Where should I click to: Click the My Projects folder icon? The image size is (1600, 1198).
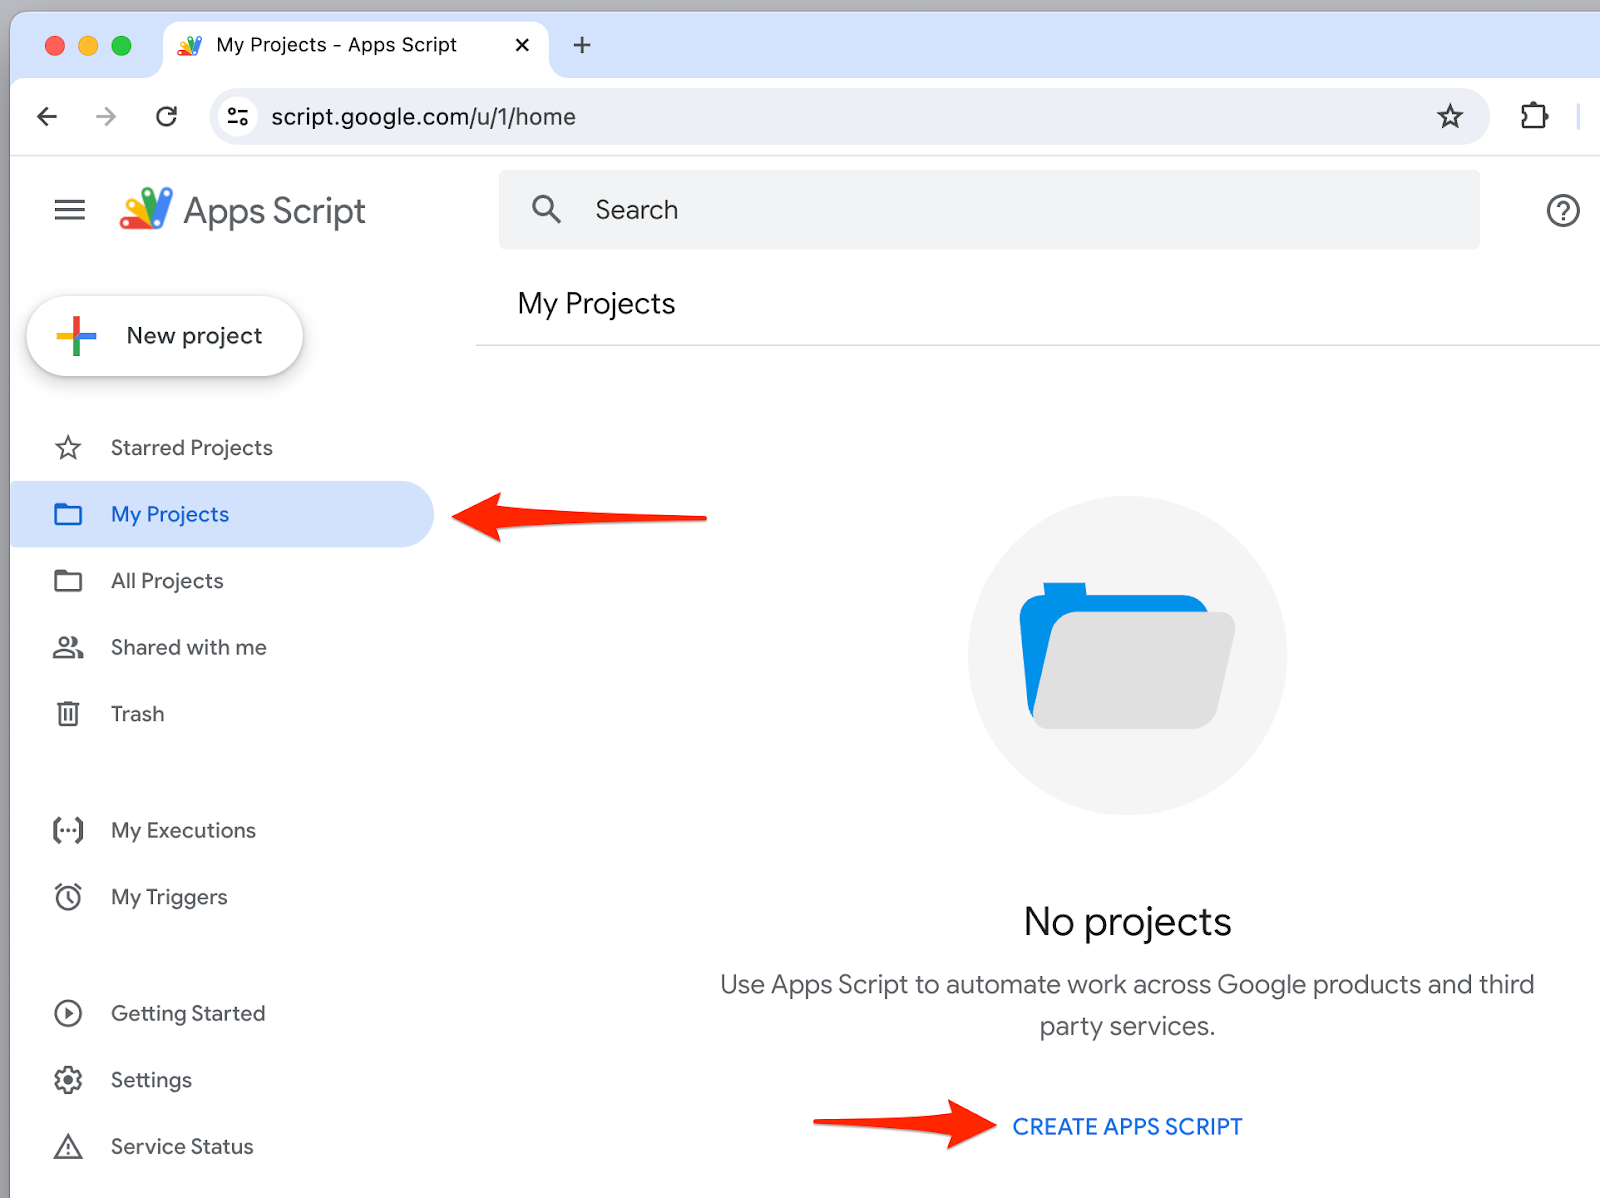[68, 514]
